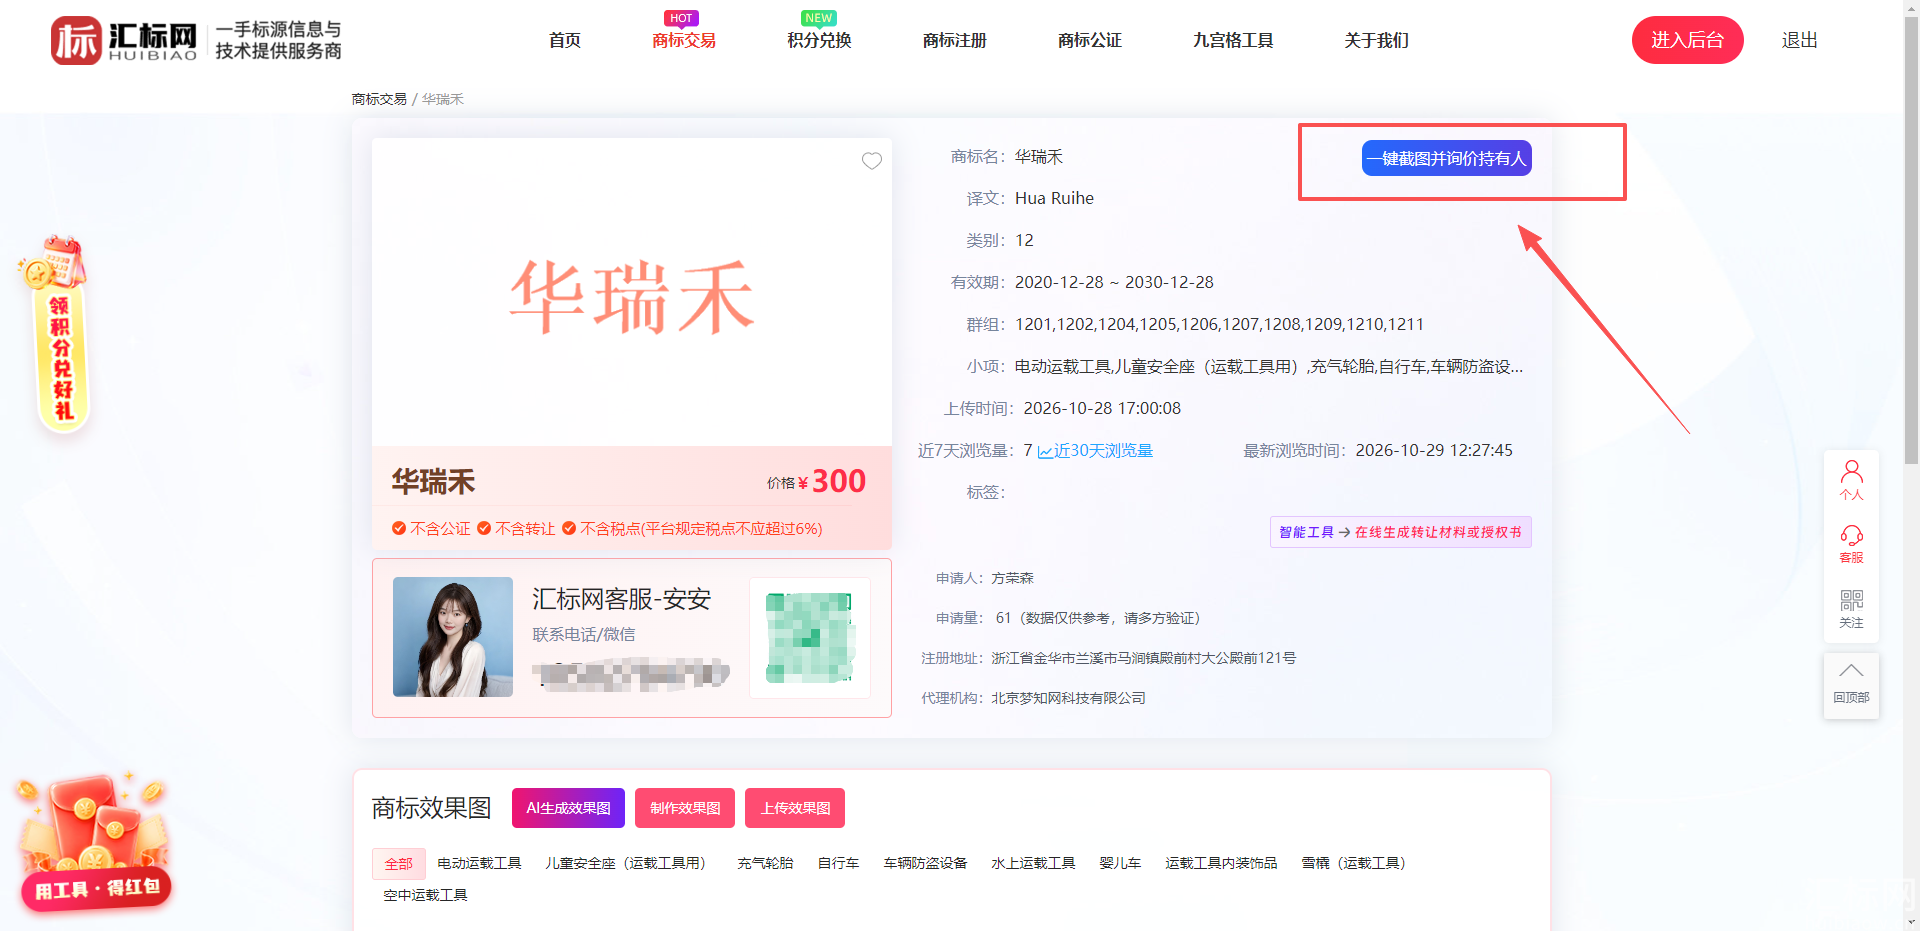Select the 运载工具内装饰品 filter tab
The width and height of the screenshot is (1920, 931).
click(x=1221, y=863)
